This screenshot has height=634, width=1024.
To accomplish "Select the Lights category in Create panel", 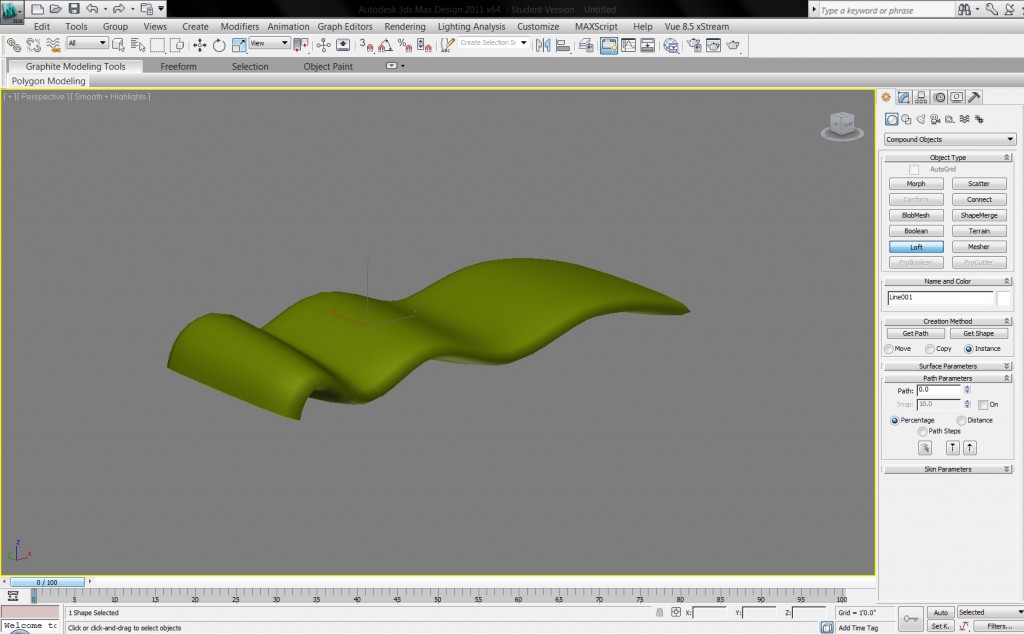I will click(x=921, y=119).
